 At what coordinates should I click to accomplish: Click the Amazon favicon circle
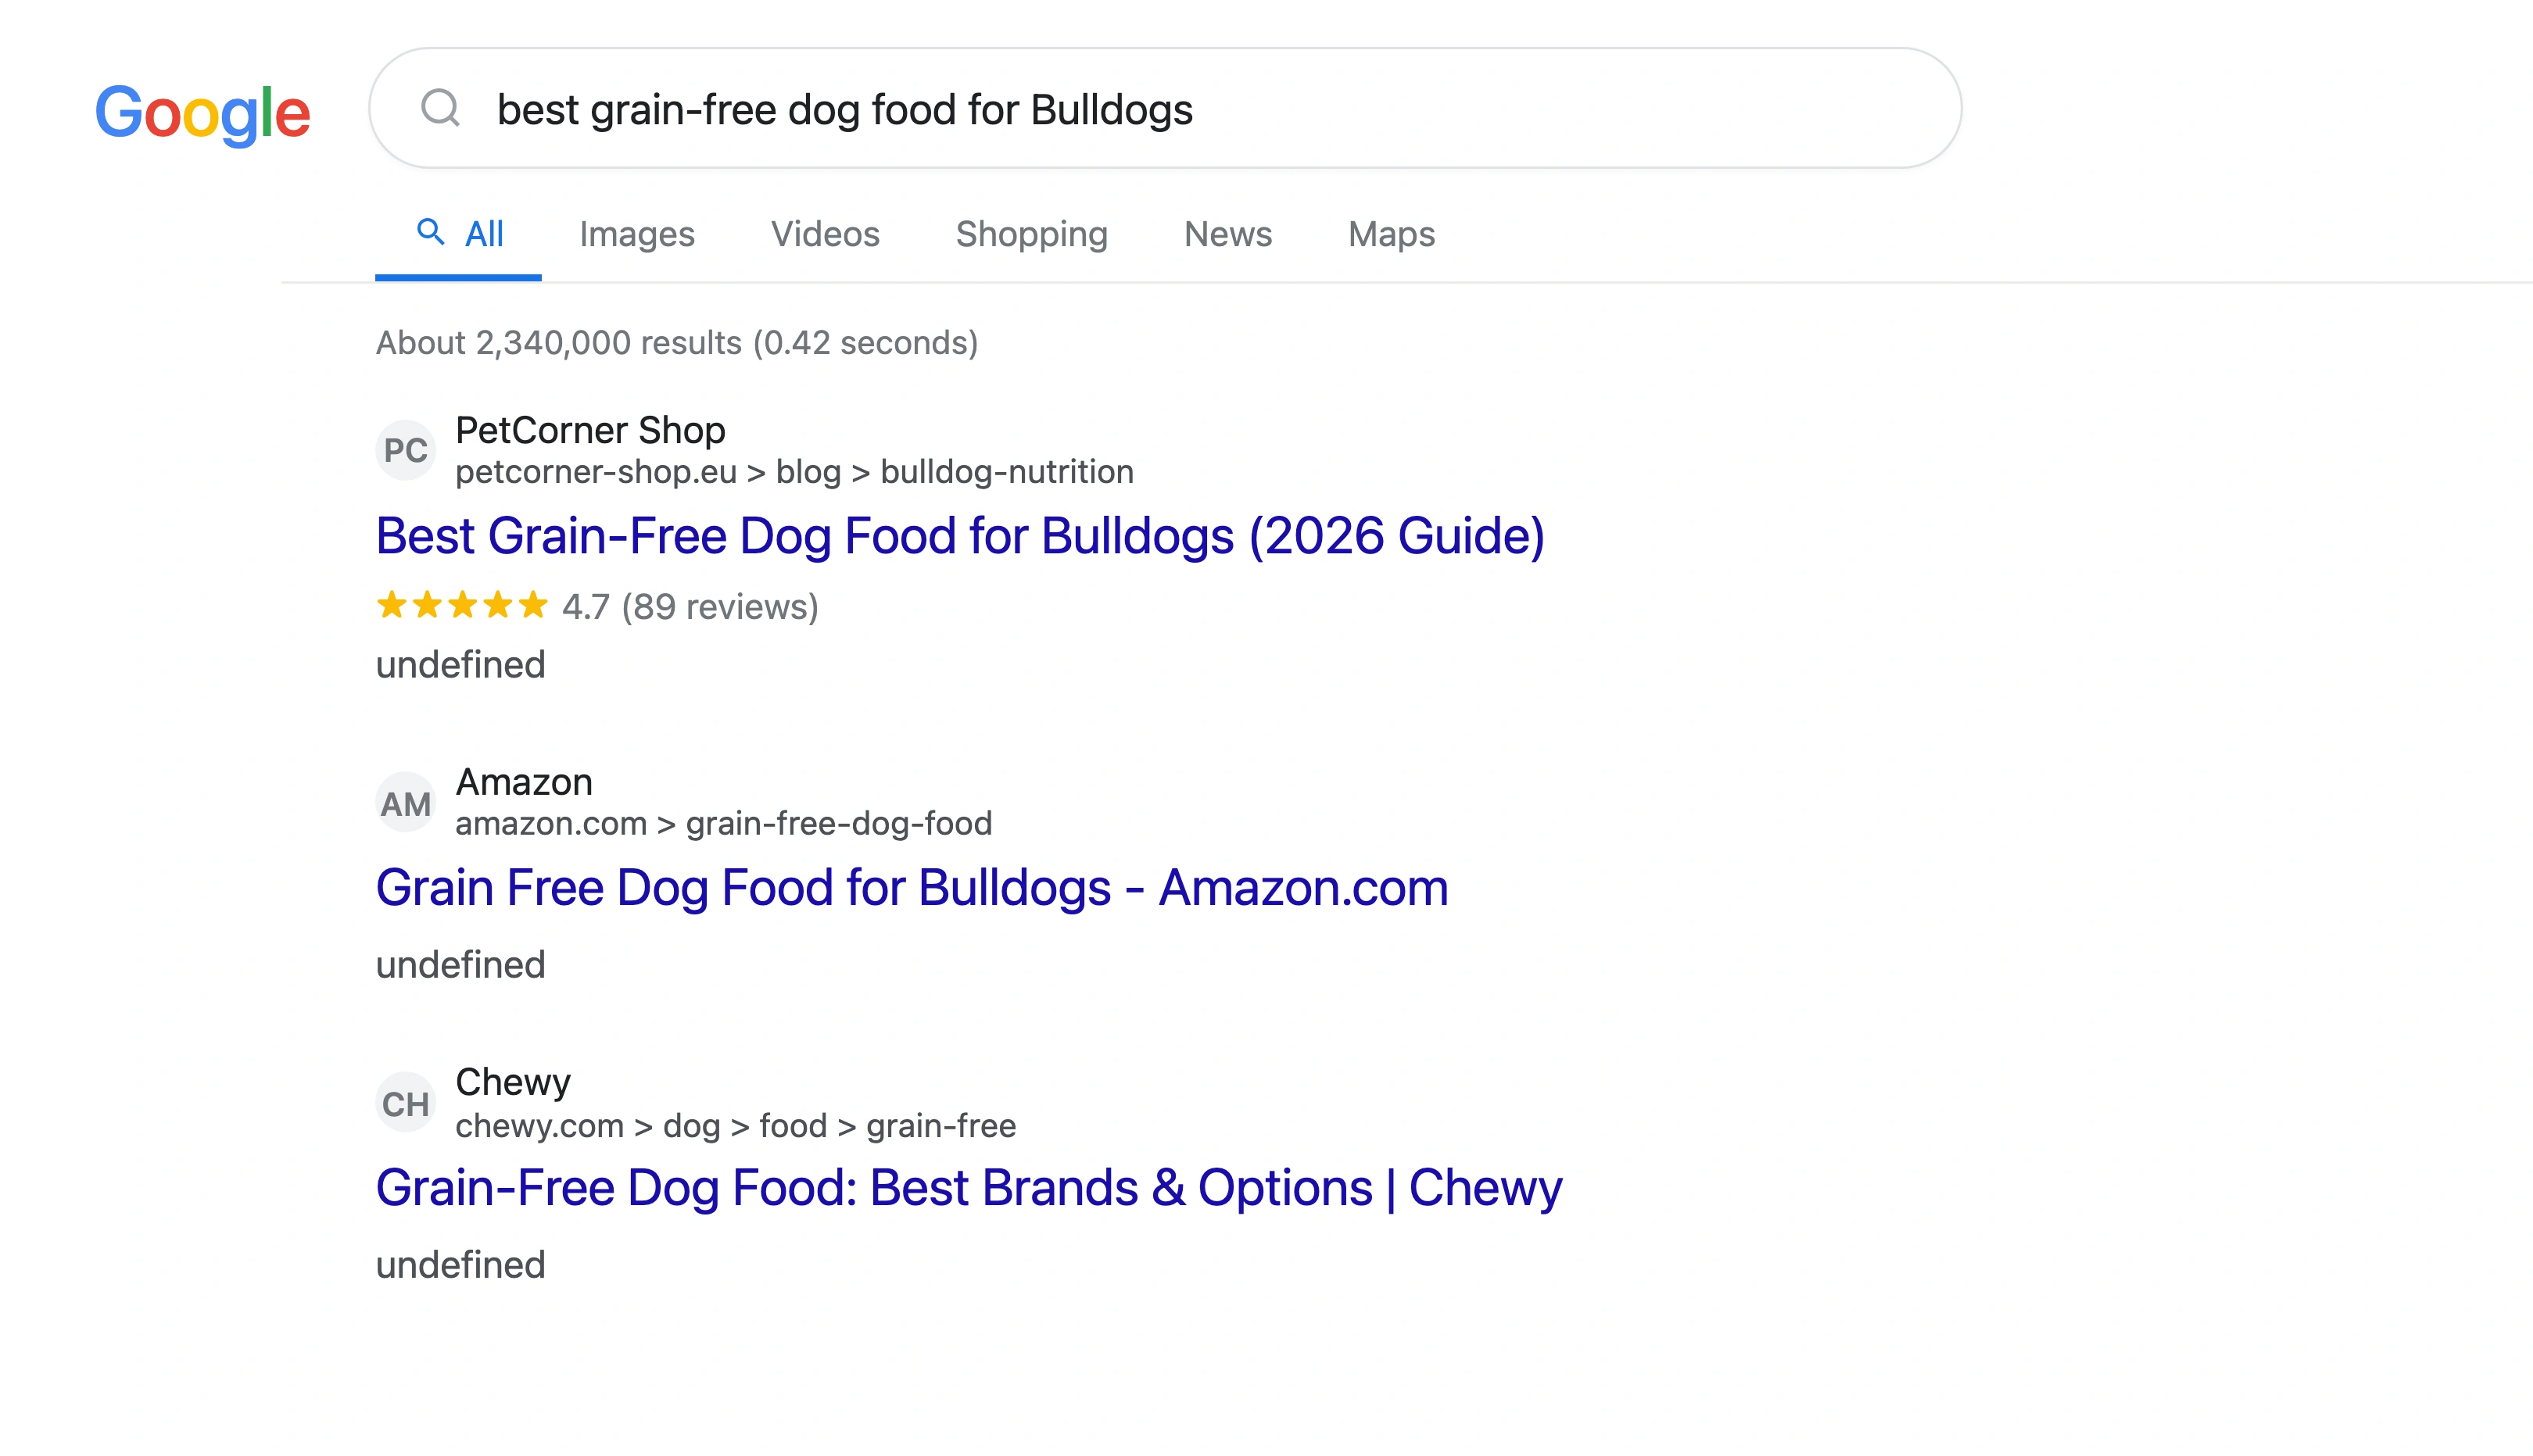pos(406,800)
